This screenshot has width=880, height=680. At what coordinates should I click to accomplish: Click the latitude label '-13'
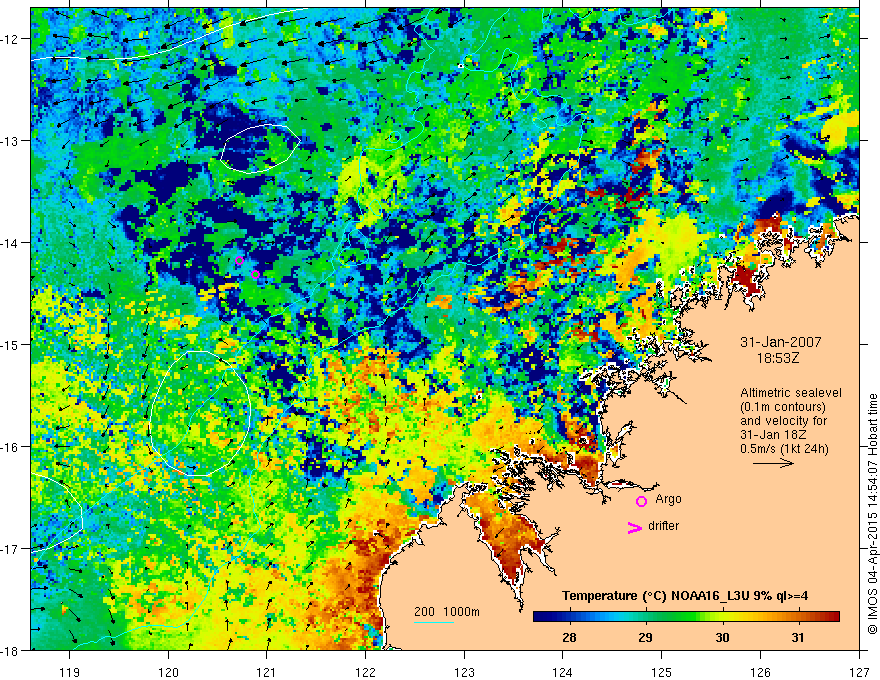pyautogui.click(x=10, y=141)
